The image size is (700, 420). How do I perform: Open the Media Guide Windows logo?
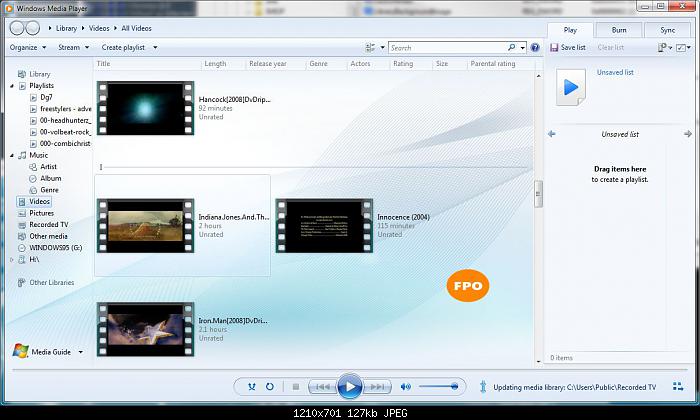point(21,351)
